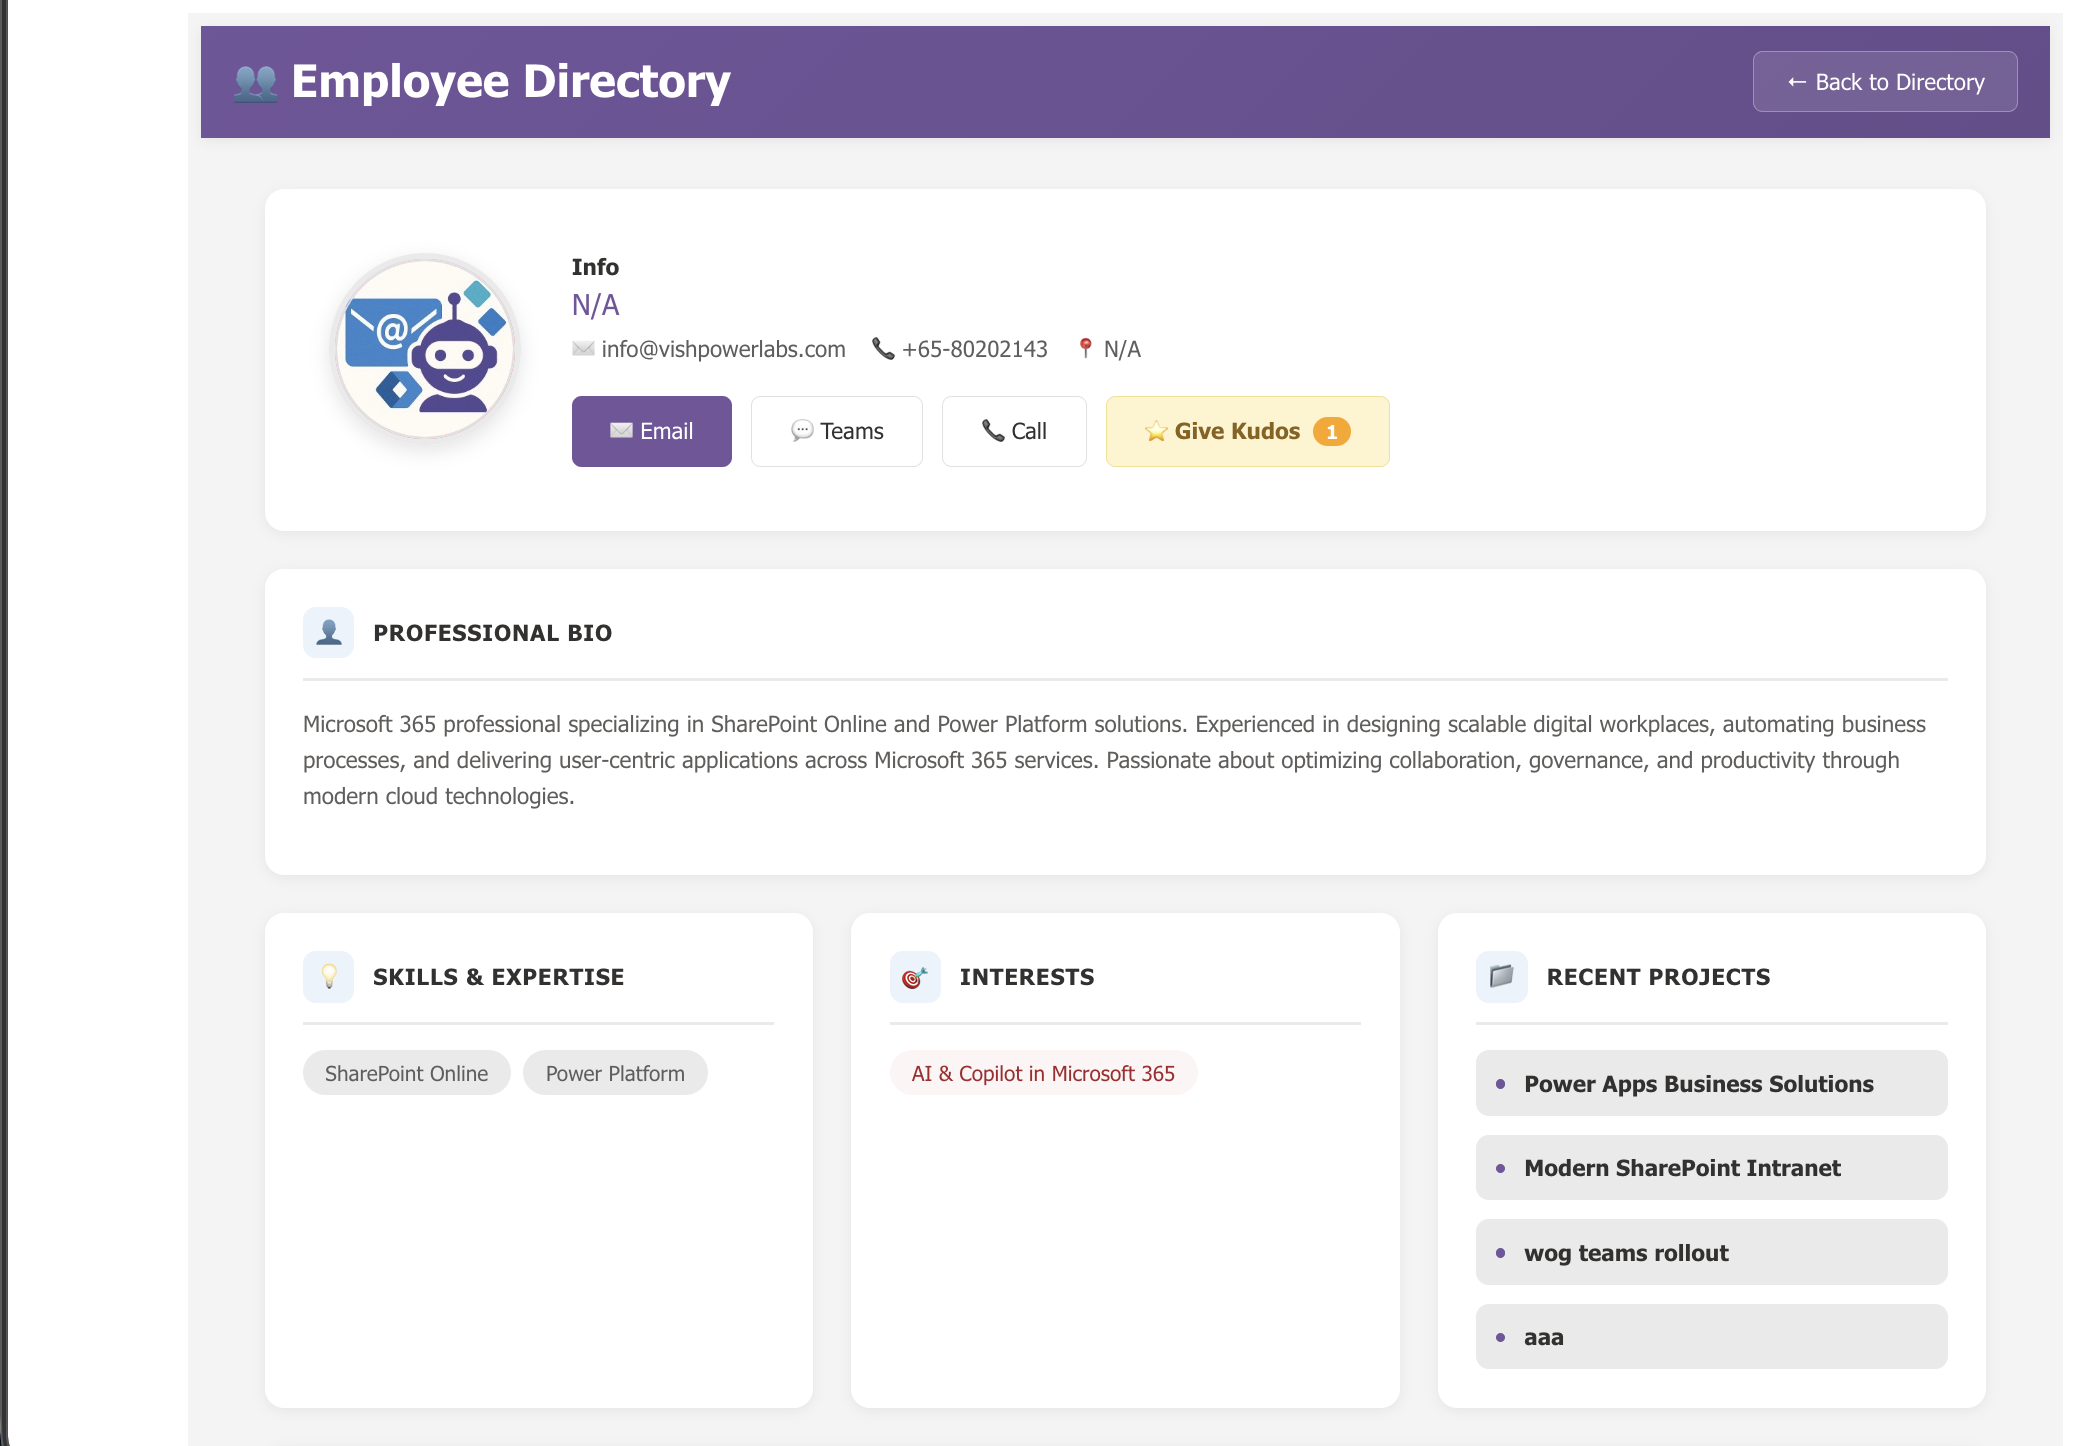Viewport: 2094px width, 1446px height.
Task: Click the info@vishpowerlabs.com email link
Action: point(724,349)
